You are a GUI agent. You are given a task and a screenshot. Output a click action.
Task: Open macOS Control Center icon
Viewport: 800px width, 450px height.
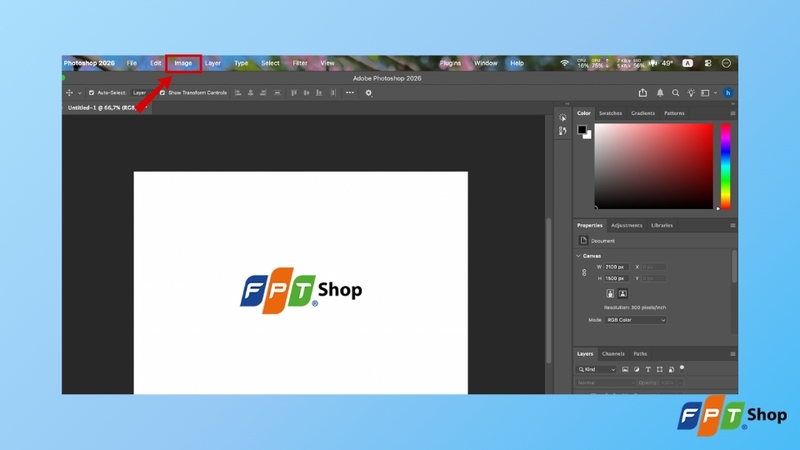[x=708, y=63]
